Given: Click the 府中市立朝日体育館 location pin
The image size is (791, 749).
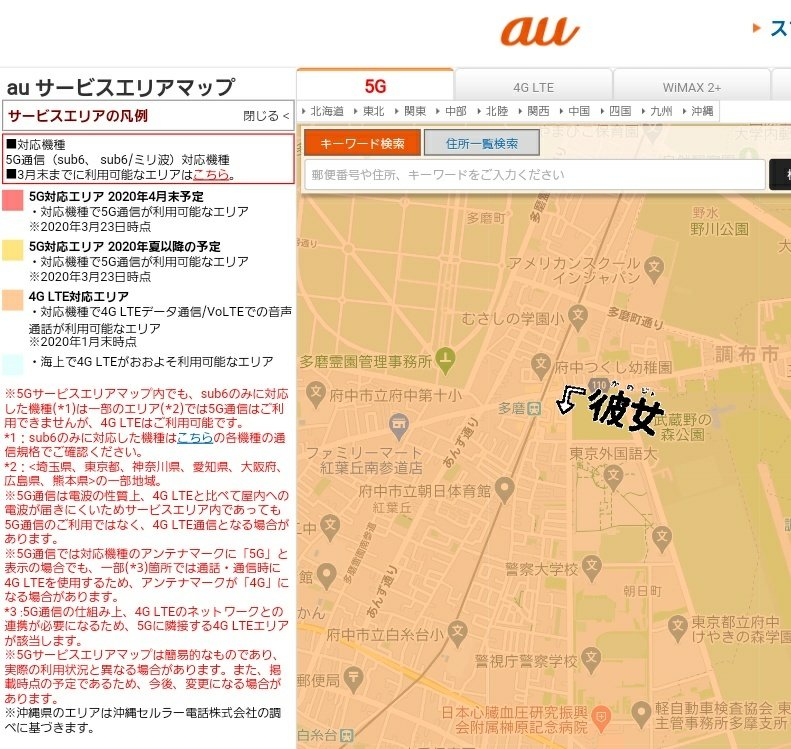Looking at the screenshot, I should 504,489.
